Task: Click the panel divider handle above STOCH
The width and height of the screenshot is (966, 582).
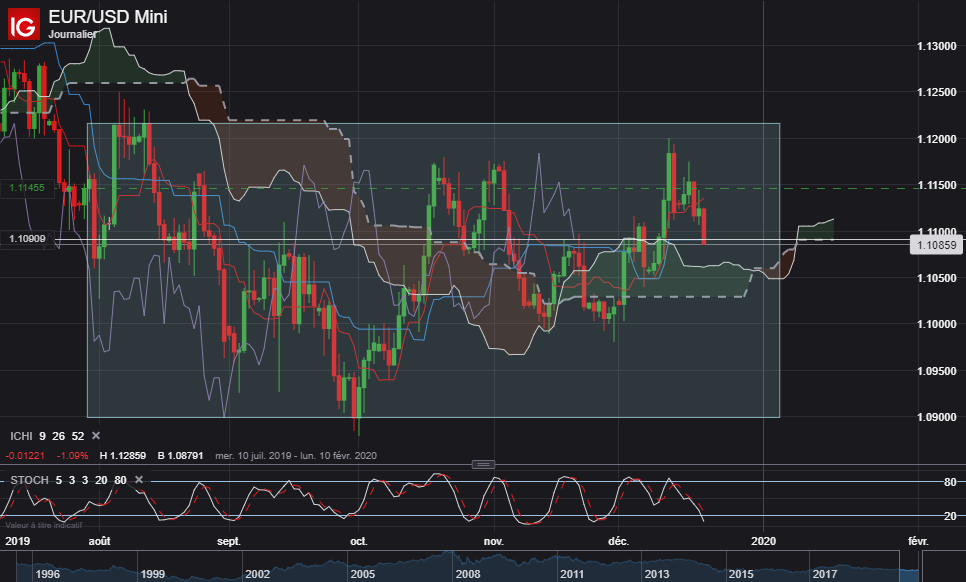Action: 483,464
